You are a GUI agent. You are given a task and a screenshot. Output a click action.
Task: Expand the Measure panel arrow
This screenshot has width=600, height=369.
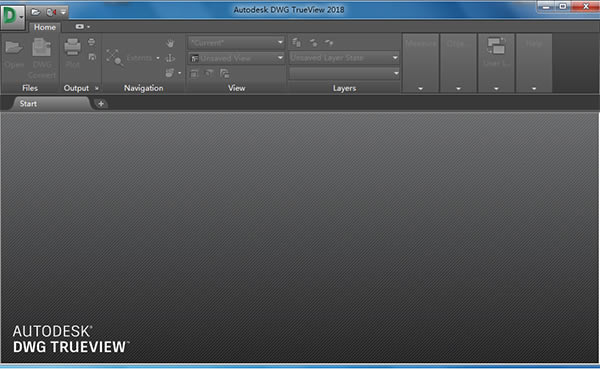pyautogui.click(x=420, y=89)
